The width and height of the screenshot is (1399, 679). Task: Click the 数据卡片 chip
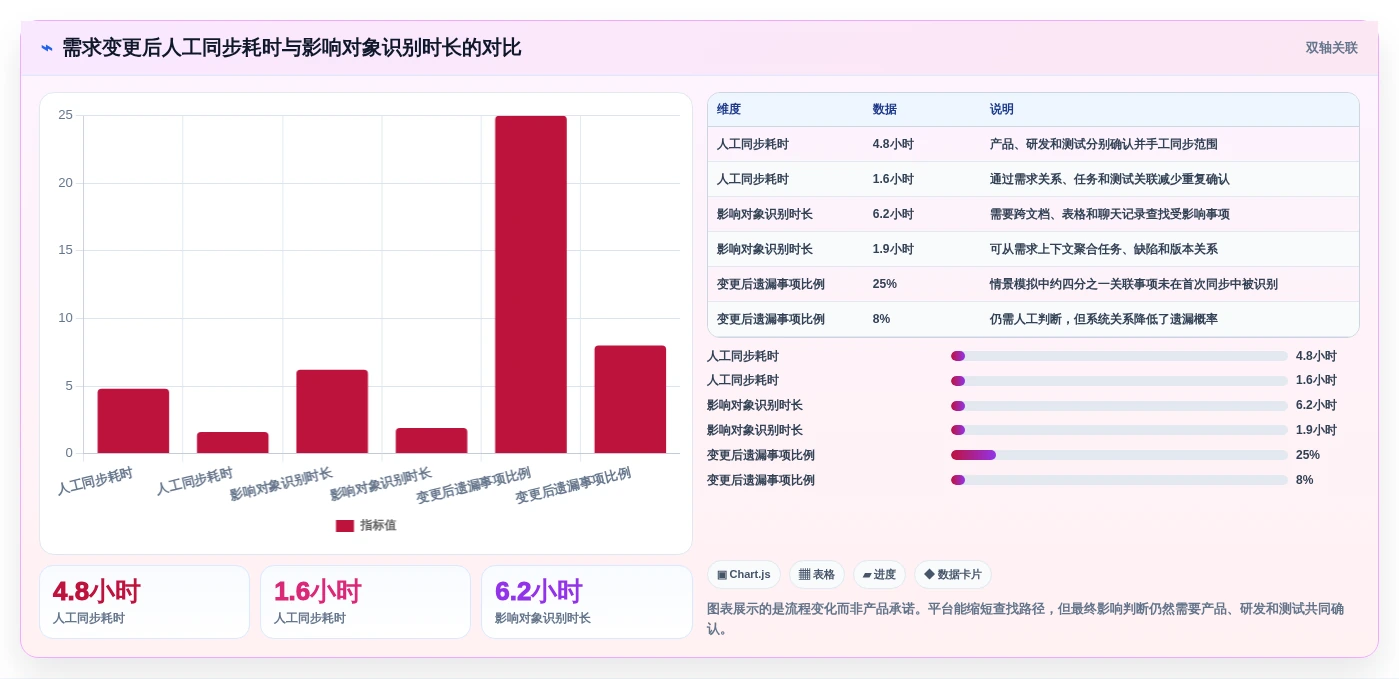952,575
